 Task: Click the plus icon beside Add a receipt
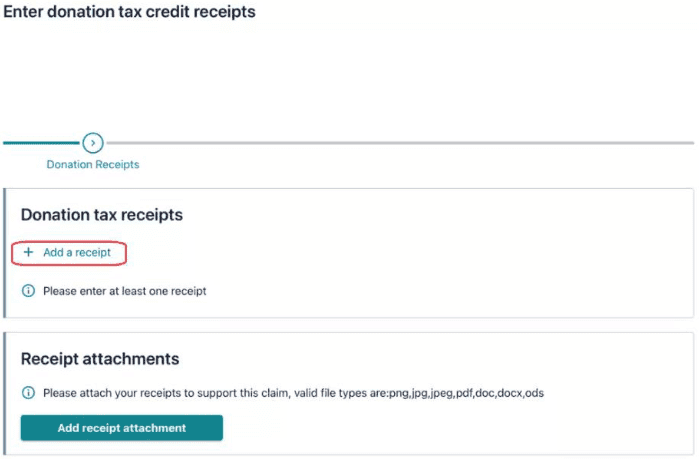pyautogui.click(x=28, y=253)
